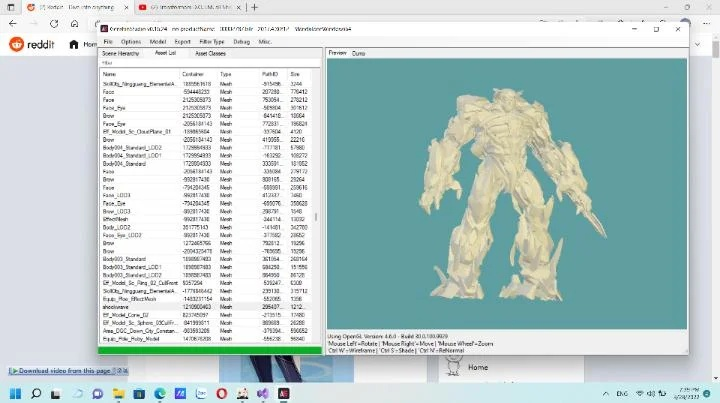Switch to the Asset List tab
Image resolution: width=720 pixels, height=403 pixels.
pos(165,53)
